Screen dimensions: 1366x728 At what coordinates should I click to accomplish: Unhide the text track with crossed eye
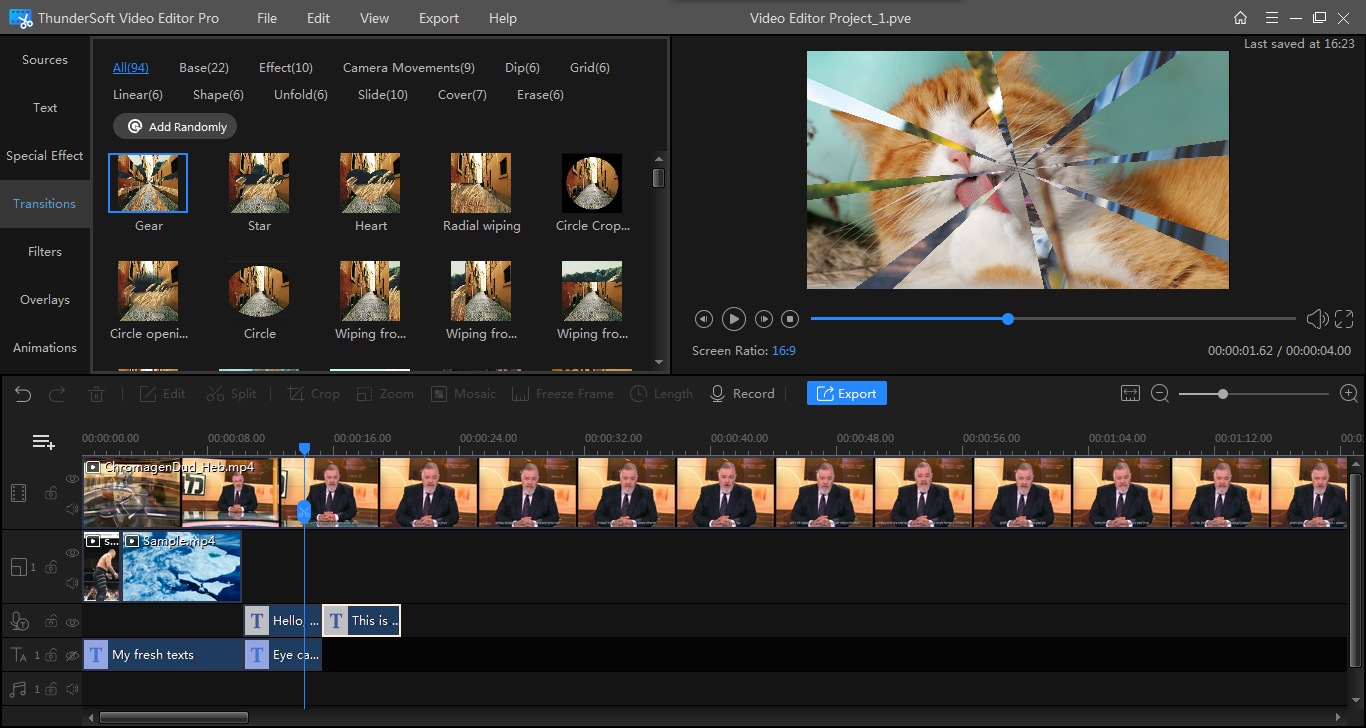72,655
